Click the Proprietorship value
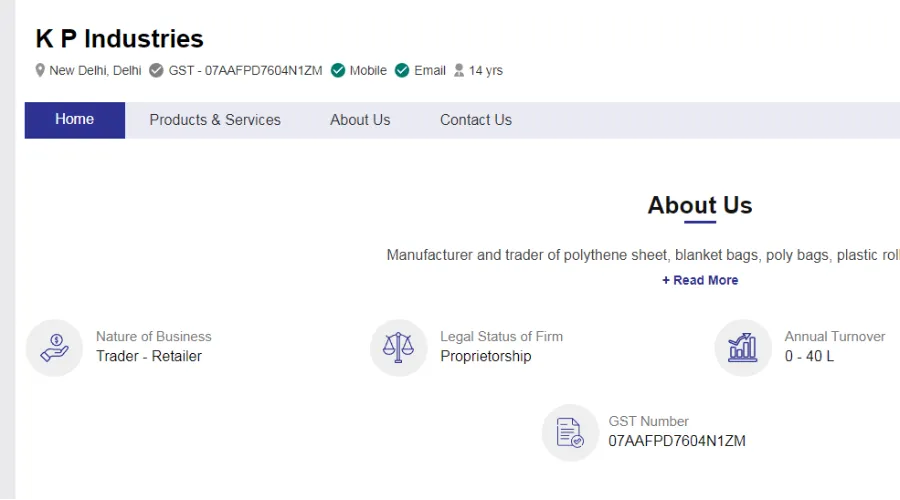Image resolution: width=900 pixels, height=500 pixels. click(486, 356)
